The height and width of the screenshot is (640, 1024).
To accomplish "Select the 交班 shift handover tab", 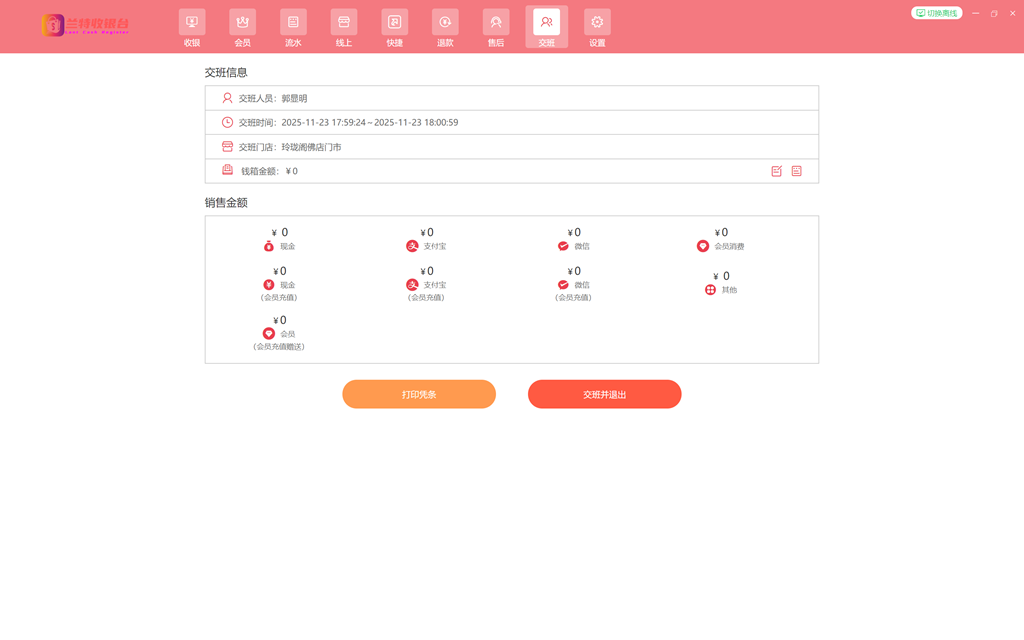I will [546, 28].
